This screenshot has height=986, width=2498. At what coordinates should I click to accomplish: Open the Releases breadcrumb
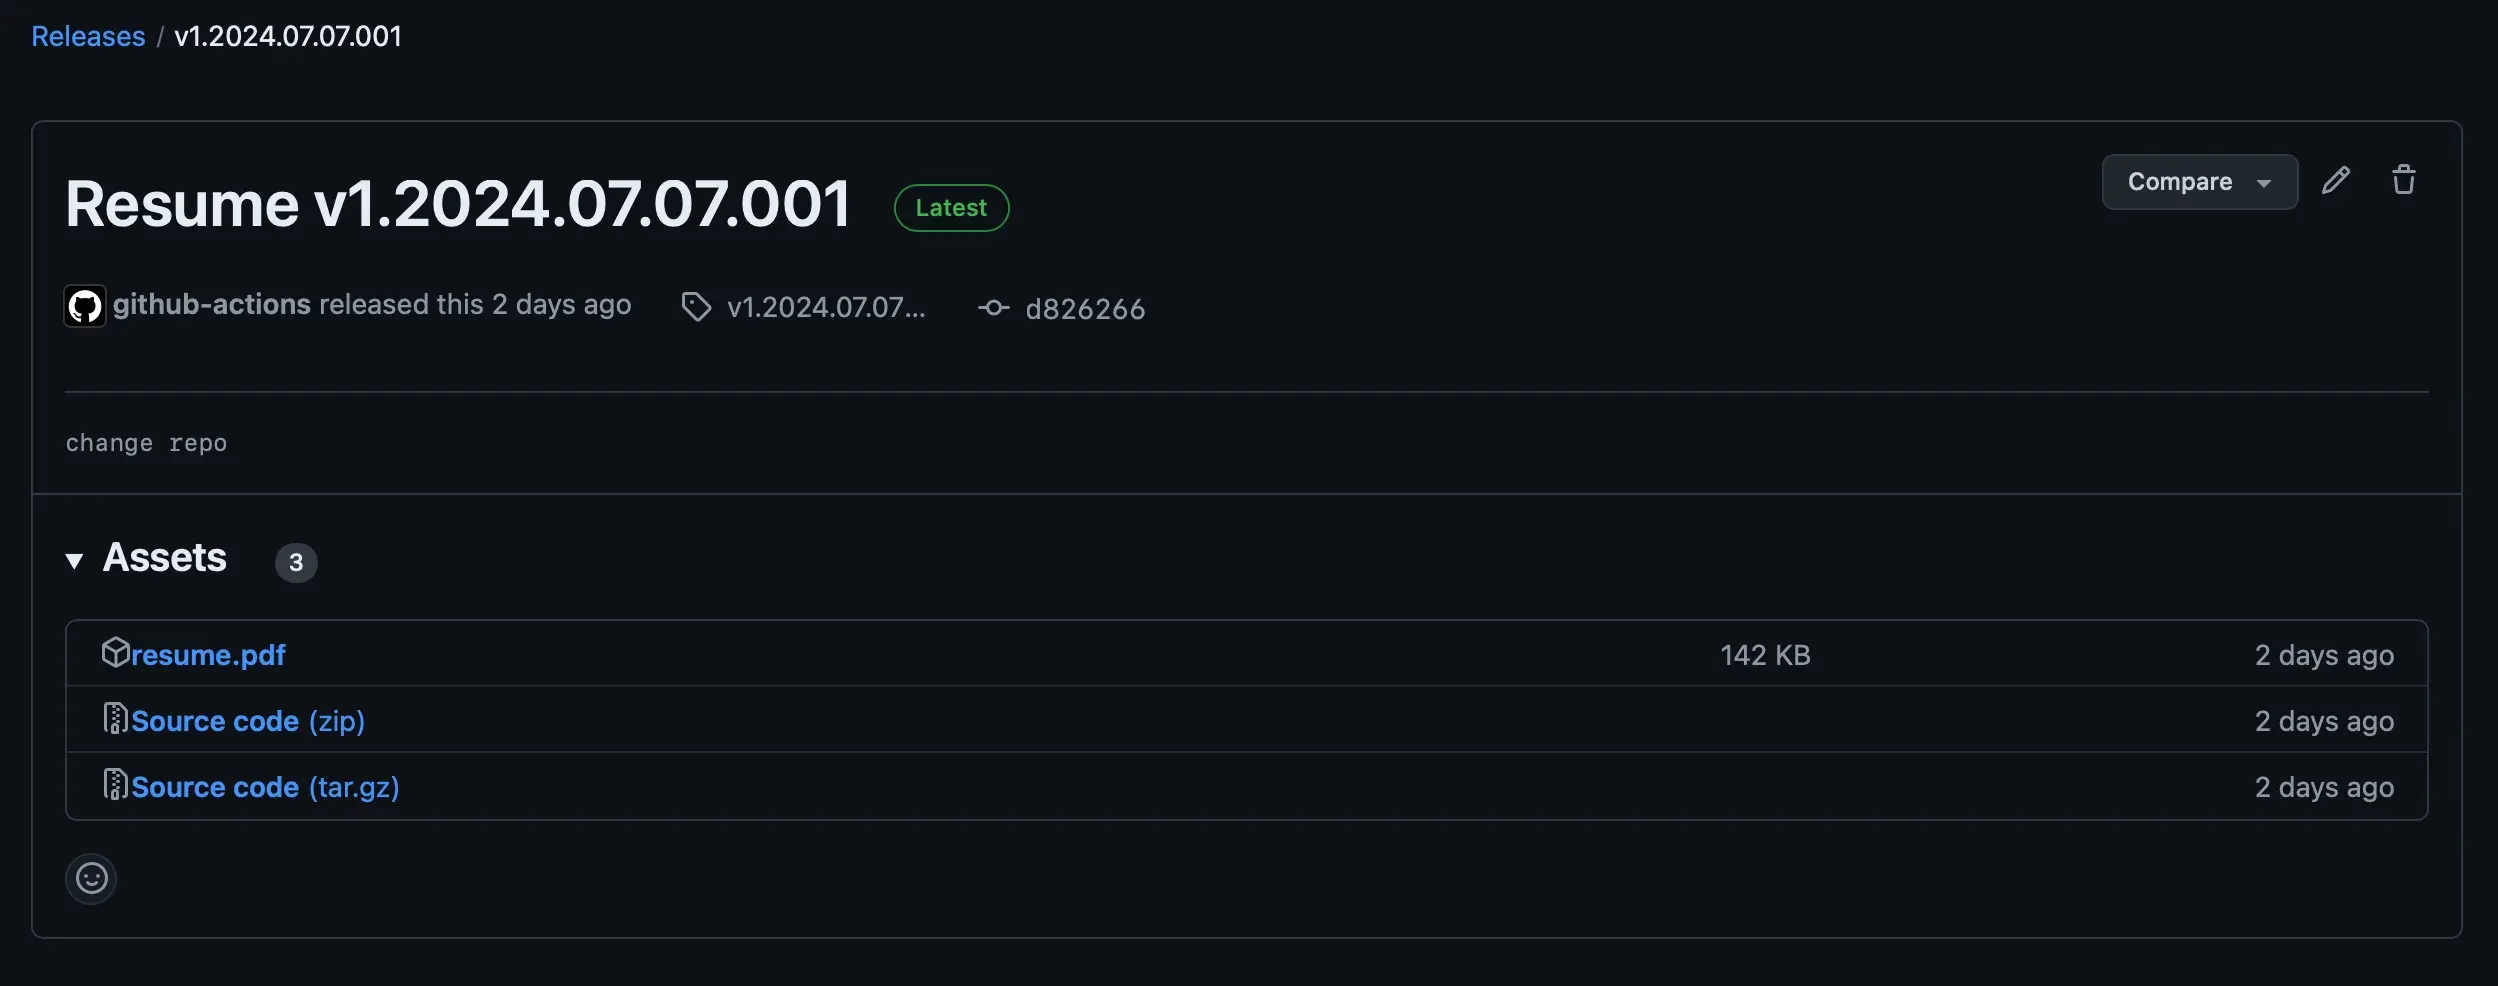(88, 35)
